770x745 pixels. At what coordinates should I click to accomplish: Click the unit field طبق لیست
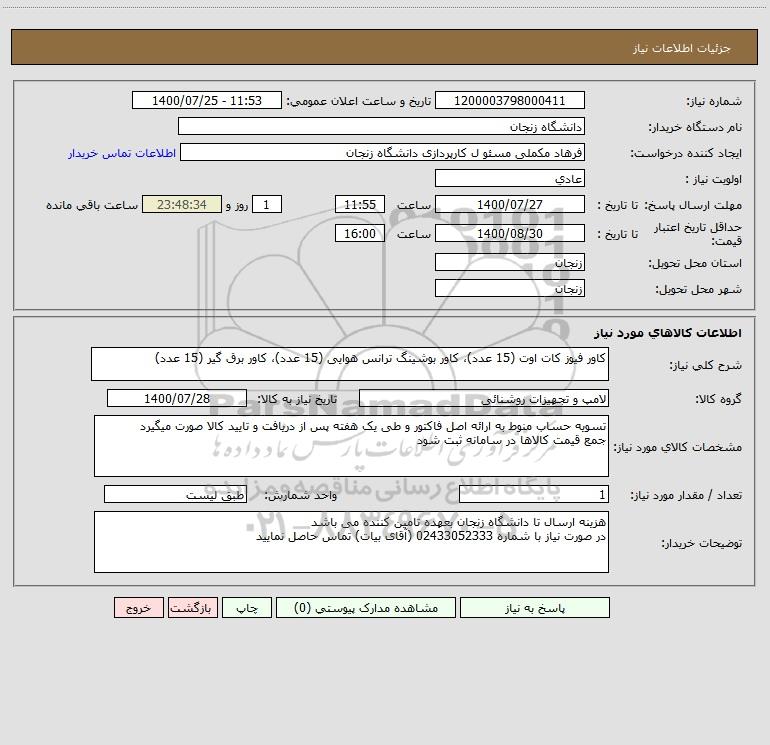point(175,495)
